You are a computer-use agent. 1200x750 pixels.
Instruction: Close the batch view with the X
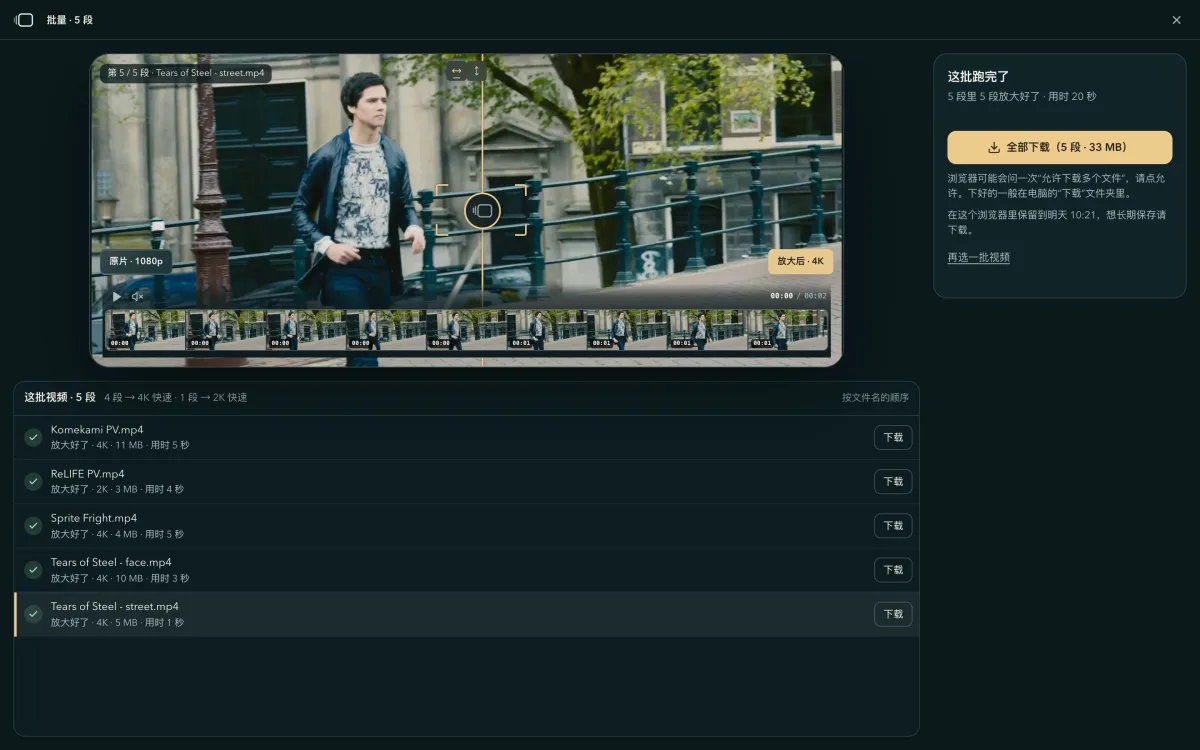[x=1176, y=20]
